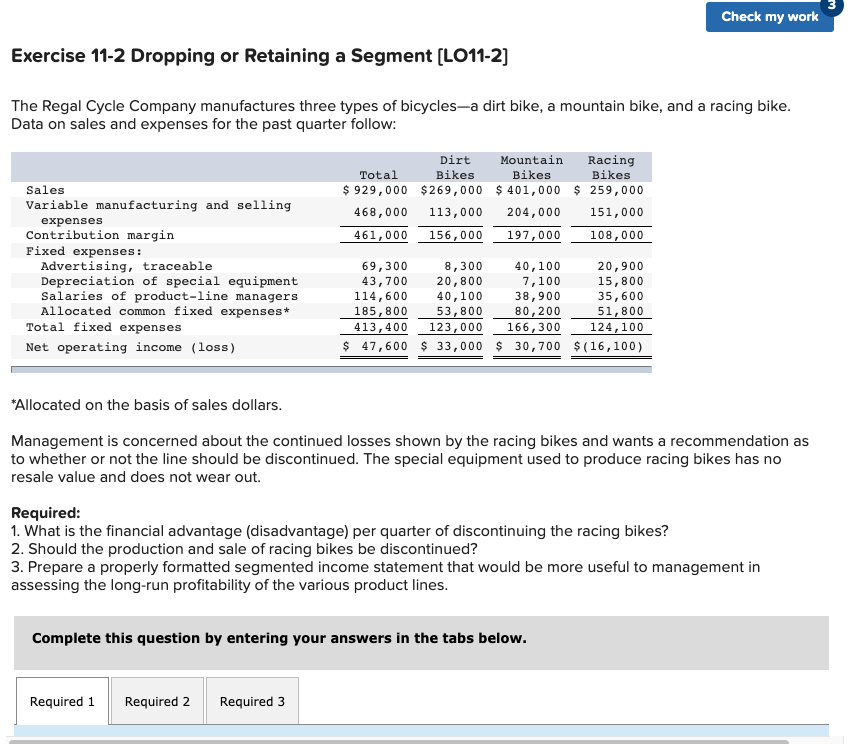The height and width of the screenshot is (744, 868).
Task: Select the Required 1 tab
Action: pyautogui.click(x=62, y=701)
